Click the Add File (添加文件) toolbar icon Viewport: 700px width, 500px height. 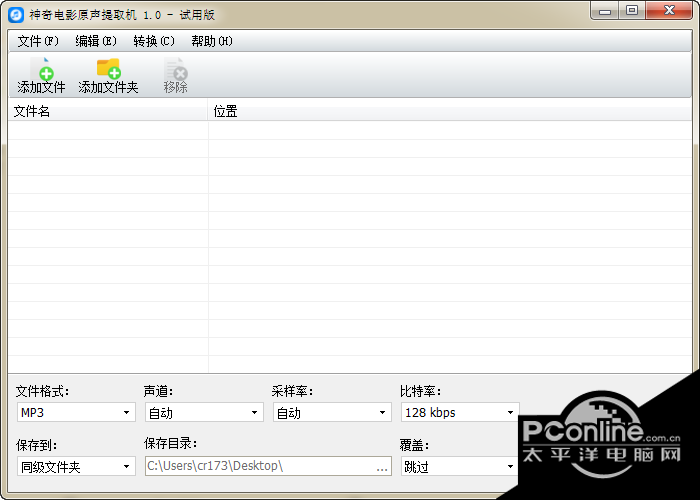[41, 75]
